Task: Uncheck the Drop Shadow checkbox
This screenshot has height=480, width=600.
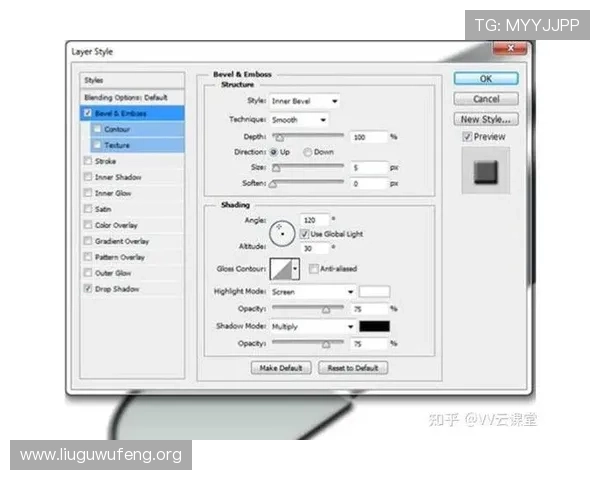Action: click(88, 289)
